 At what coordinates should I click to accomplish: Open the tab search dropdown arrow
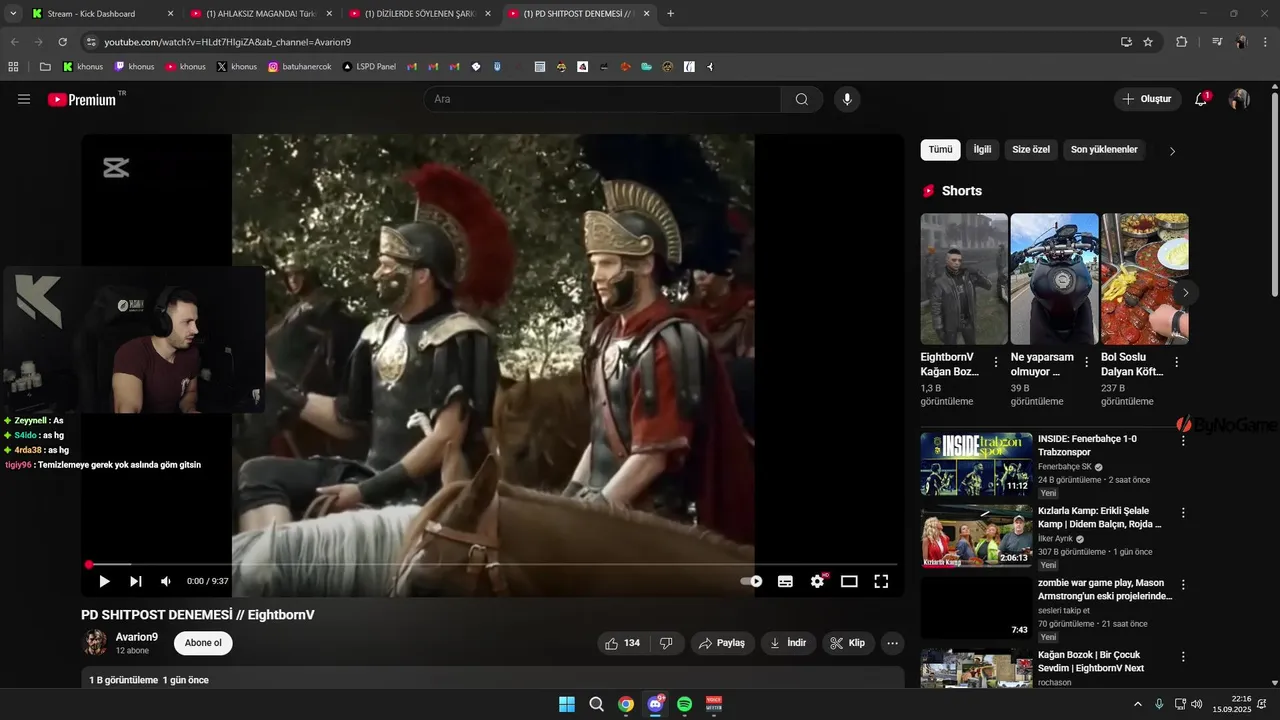click(13, 14)
